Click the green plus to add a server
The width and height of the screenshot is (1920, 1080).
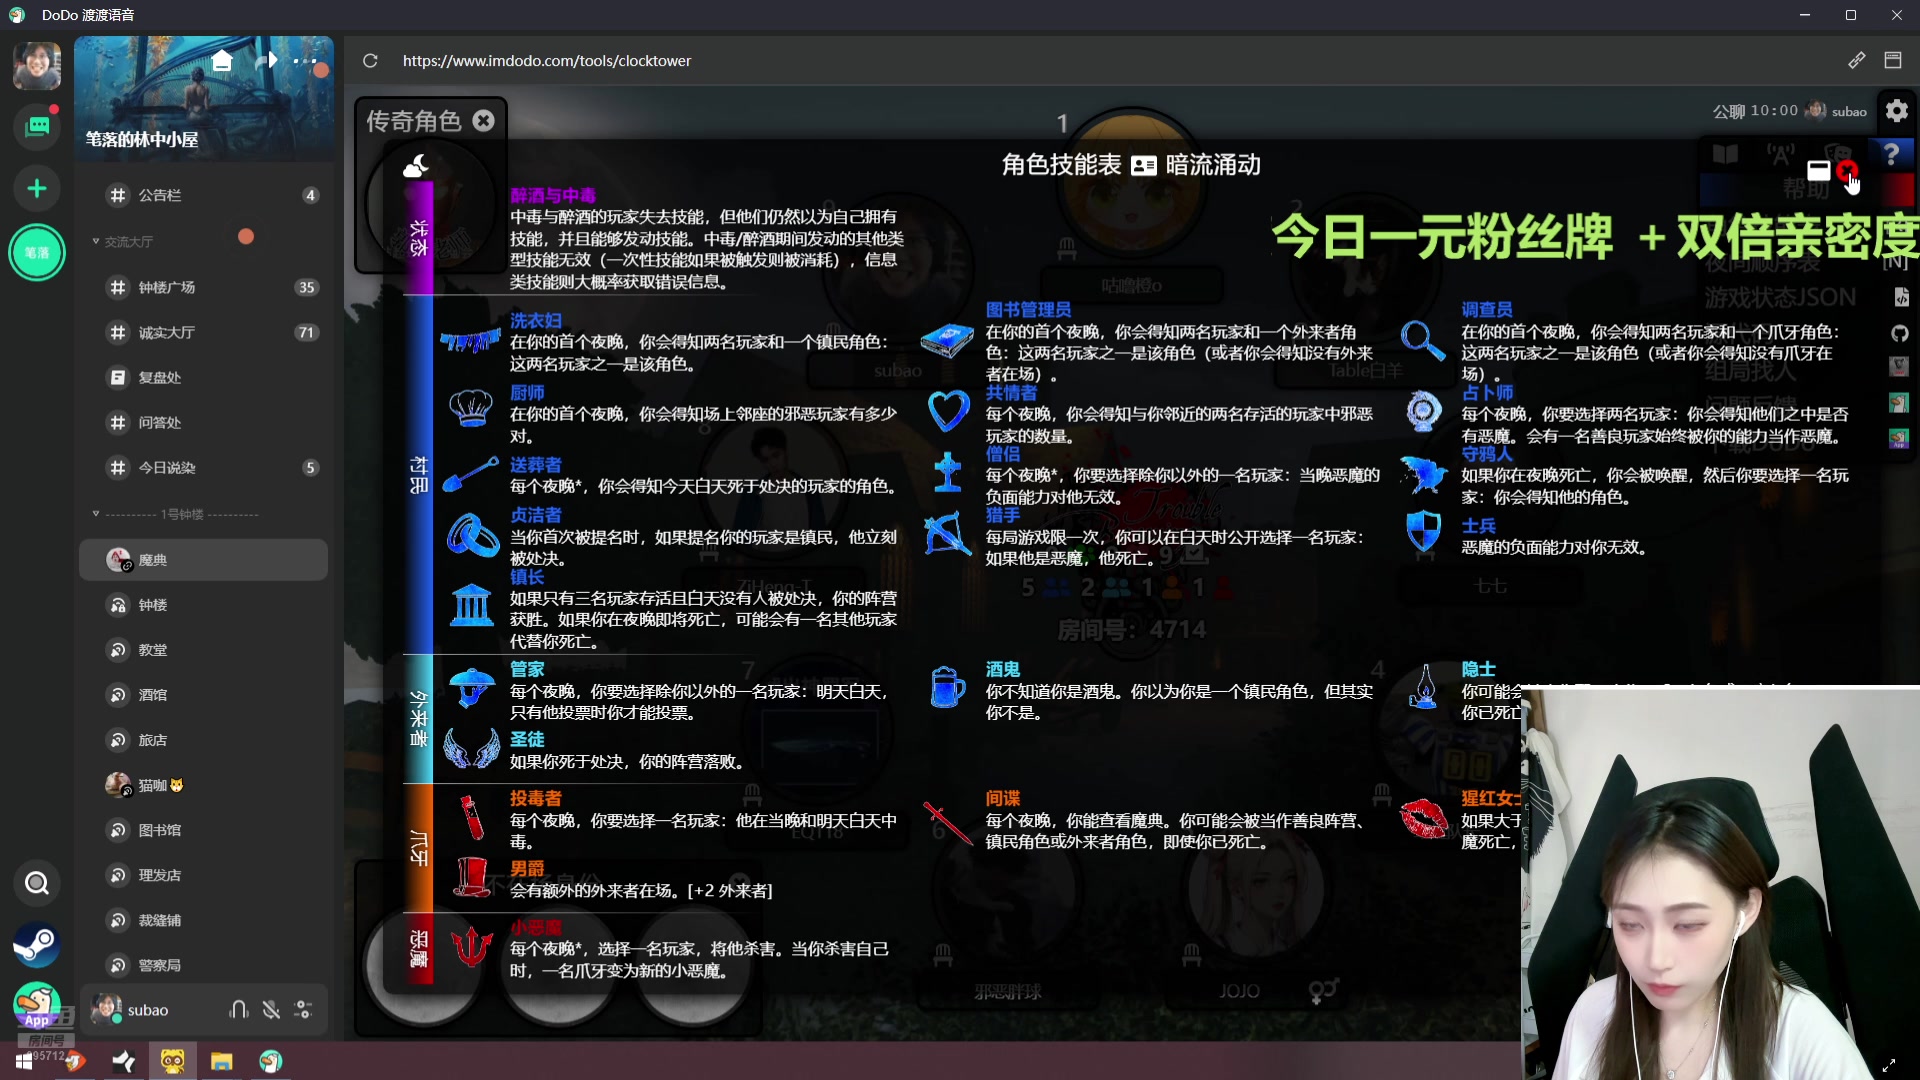point(37,189)
